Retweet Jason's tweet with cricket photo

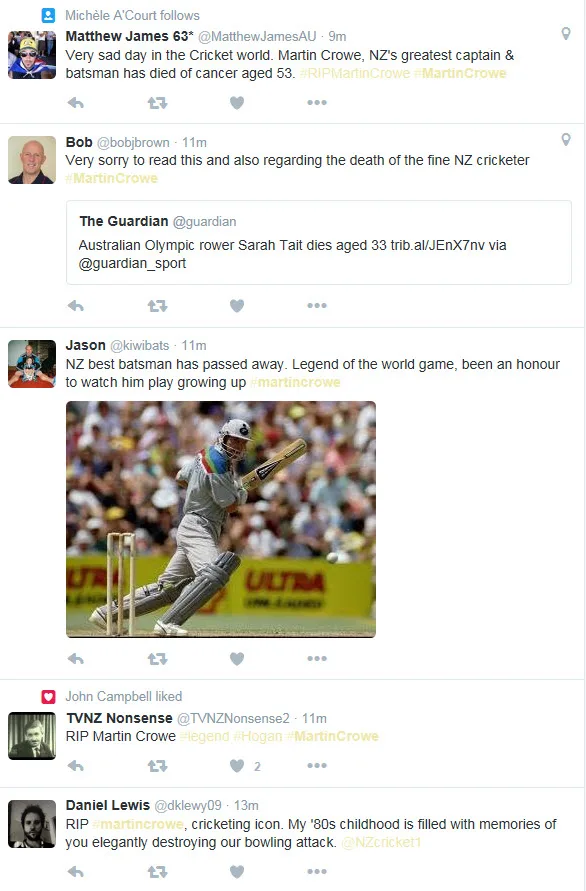point(157,659)
